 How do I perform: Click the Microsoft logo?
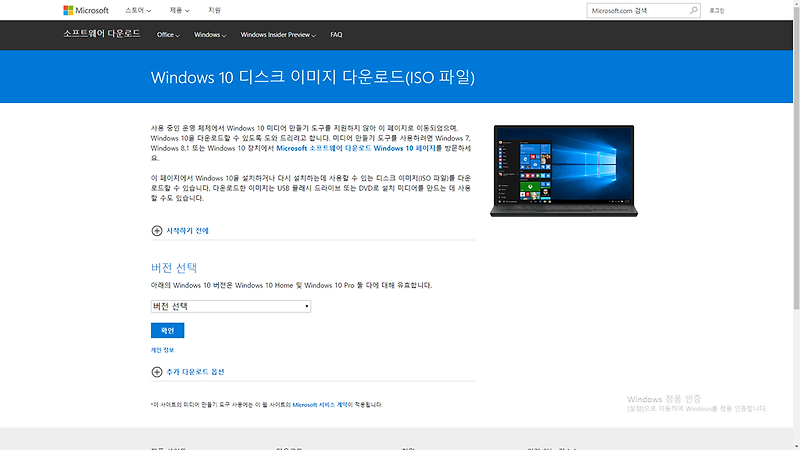[x=86, y=10]
